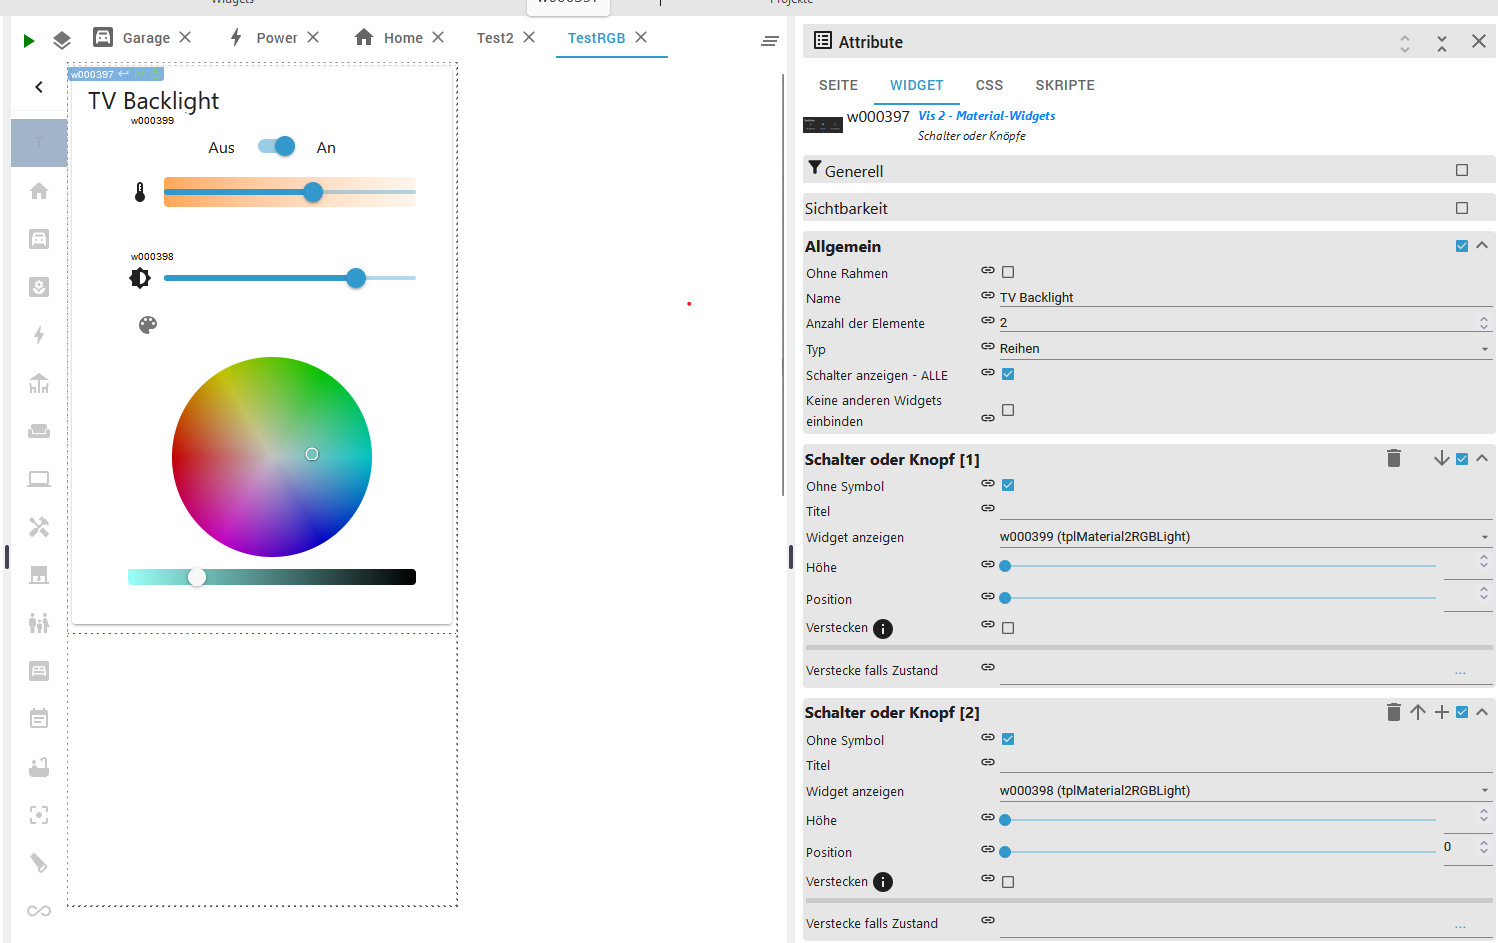Open the tab list menu icon

[769, 41]
